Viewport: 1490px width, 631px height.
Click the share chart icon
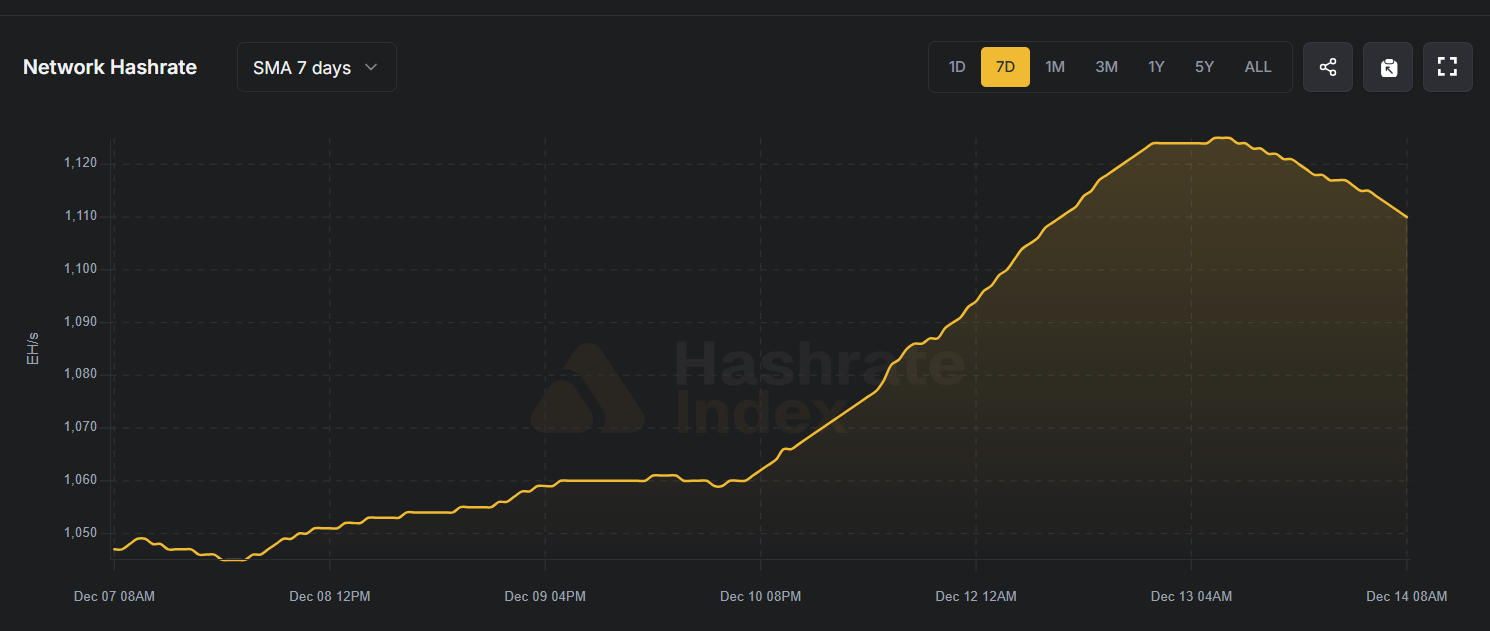click(x=1328, y=67)
